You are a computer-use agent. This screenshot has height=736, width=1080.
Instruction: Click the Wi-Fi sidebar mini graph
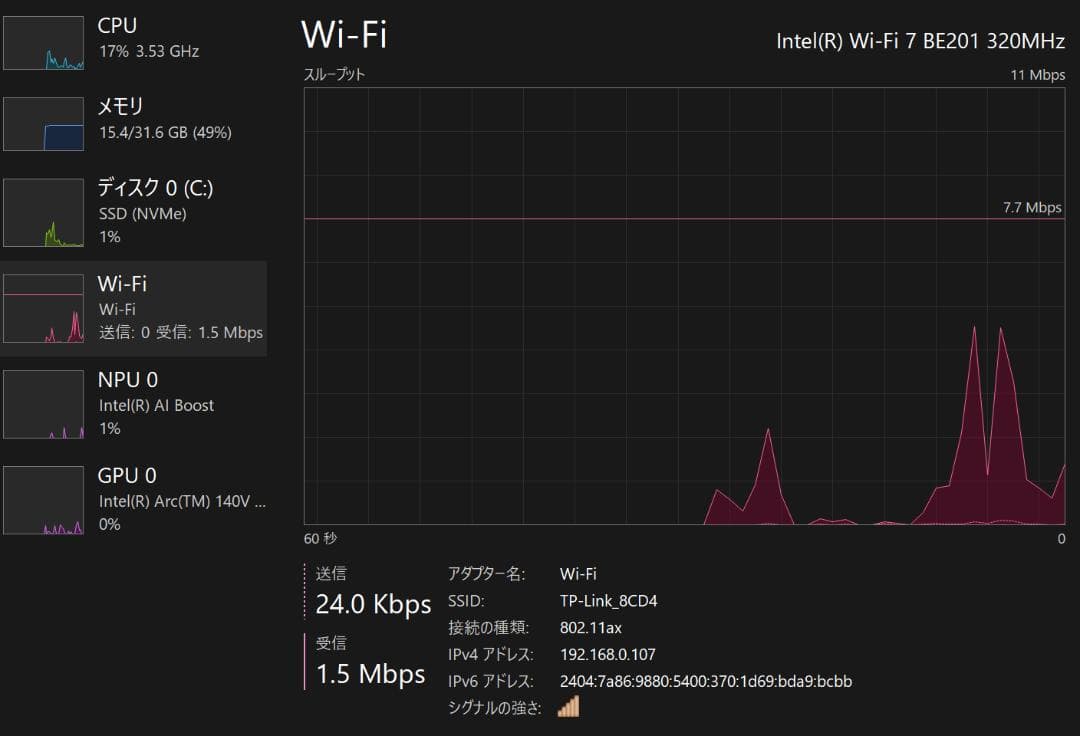point(43,309)
